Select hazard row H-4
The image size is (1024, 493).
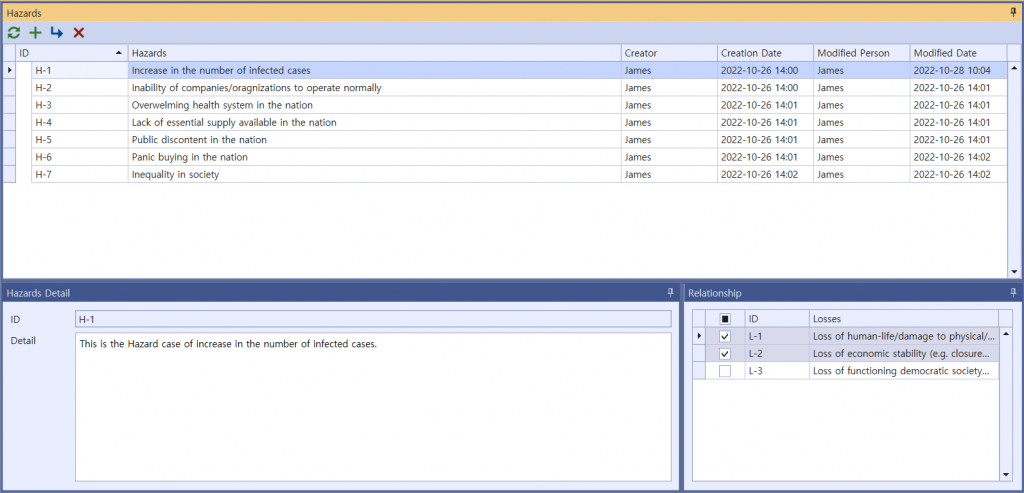tap(233, 122)
